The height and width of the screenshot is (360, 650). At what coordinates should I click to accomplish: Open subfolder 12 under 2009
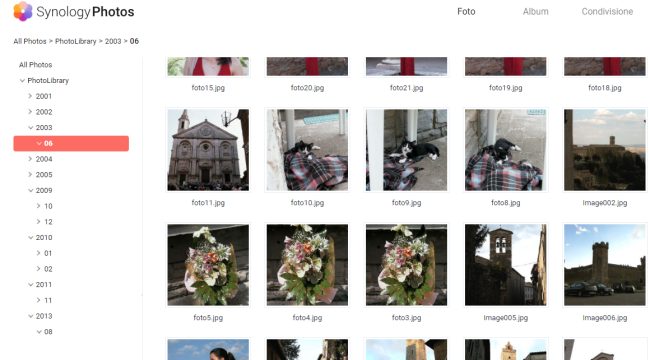[48, 222]
